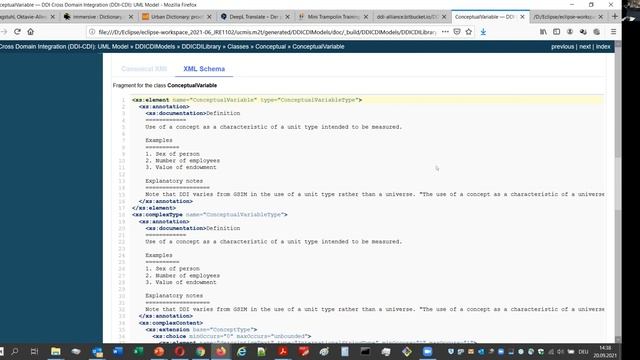
Task: Launch Word from the taskbar
Action: click(118, 351)
